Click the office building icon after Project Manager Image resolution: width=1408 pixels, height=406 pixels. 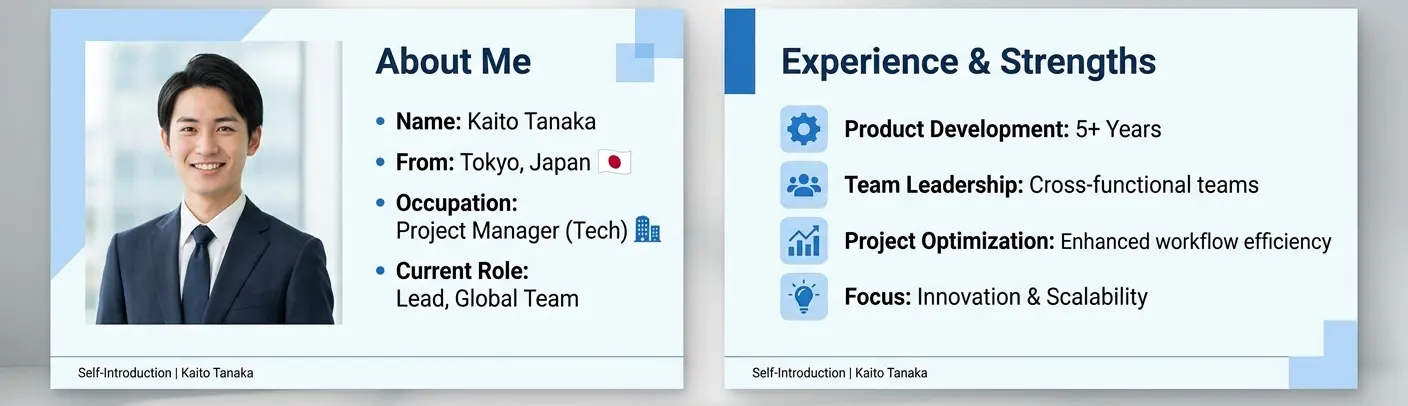point(648,230)
